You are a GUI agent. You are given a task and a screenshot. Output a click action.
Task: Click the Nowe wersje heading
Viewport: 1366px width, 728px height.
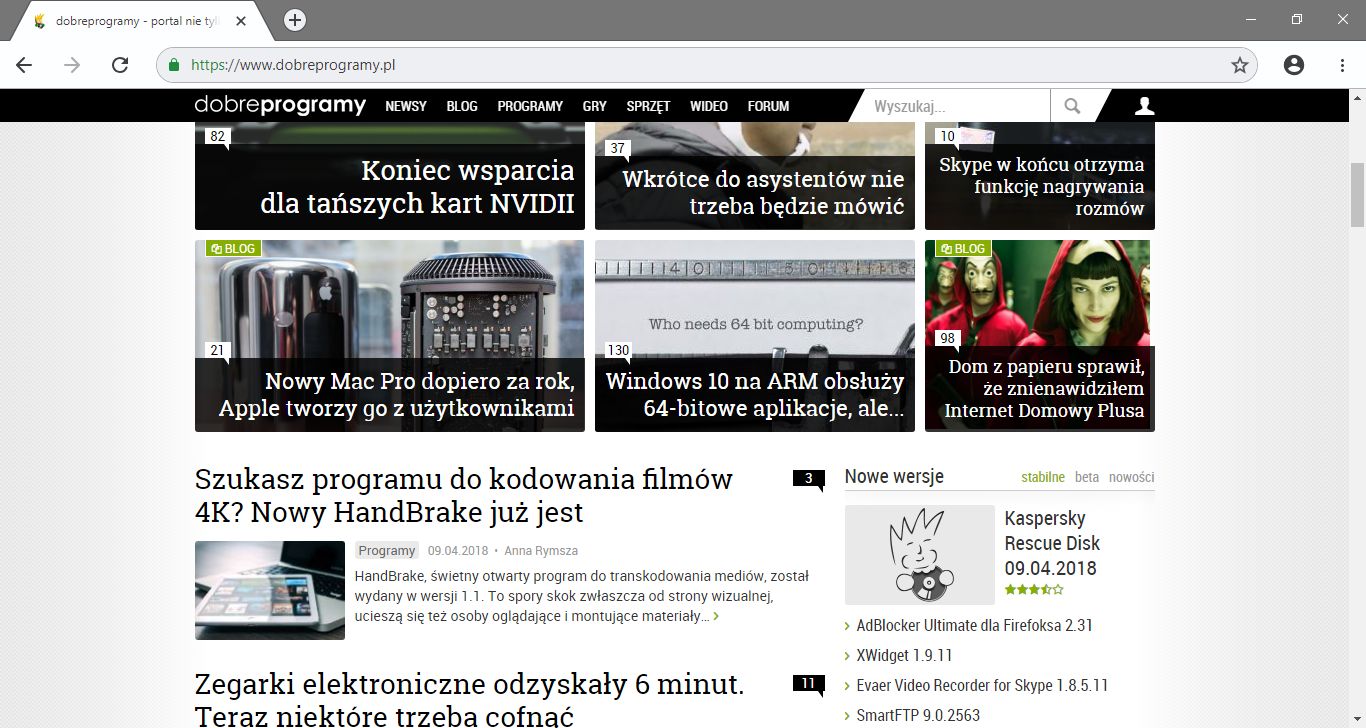pos(894,476)
